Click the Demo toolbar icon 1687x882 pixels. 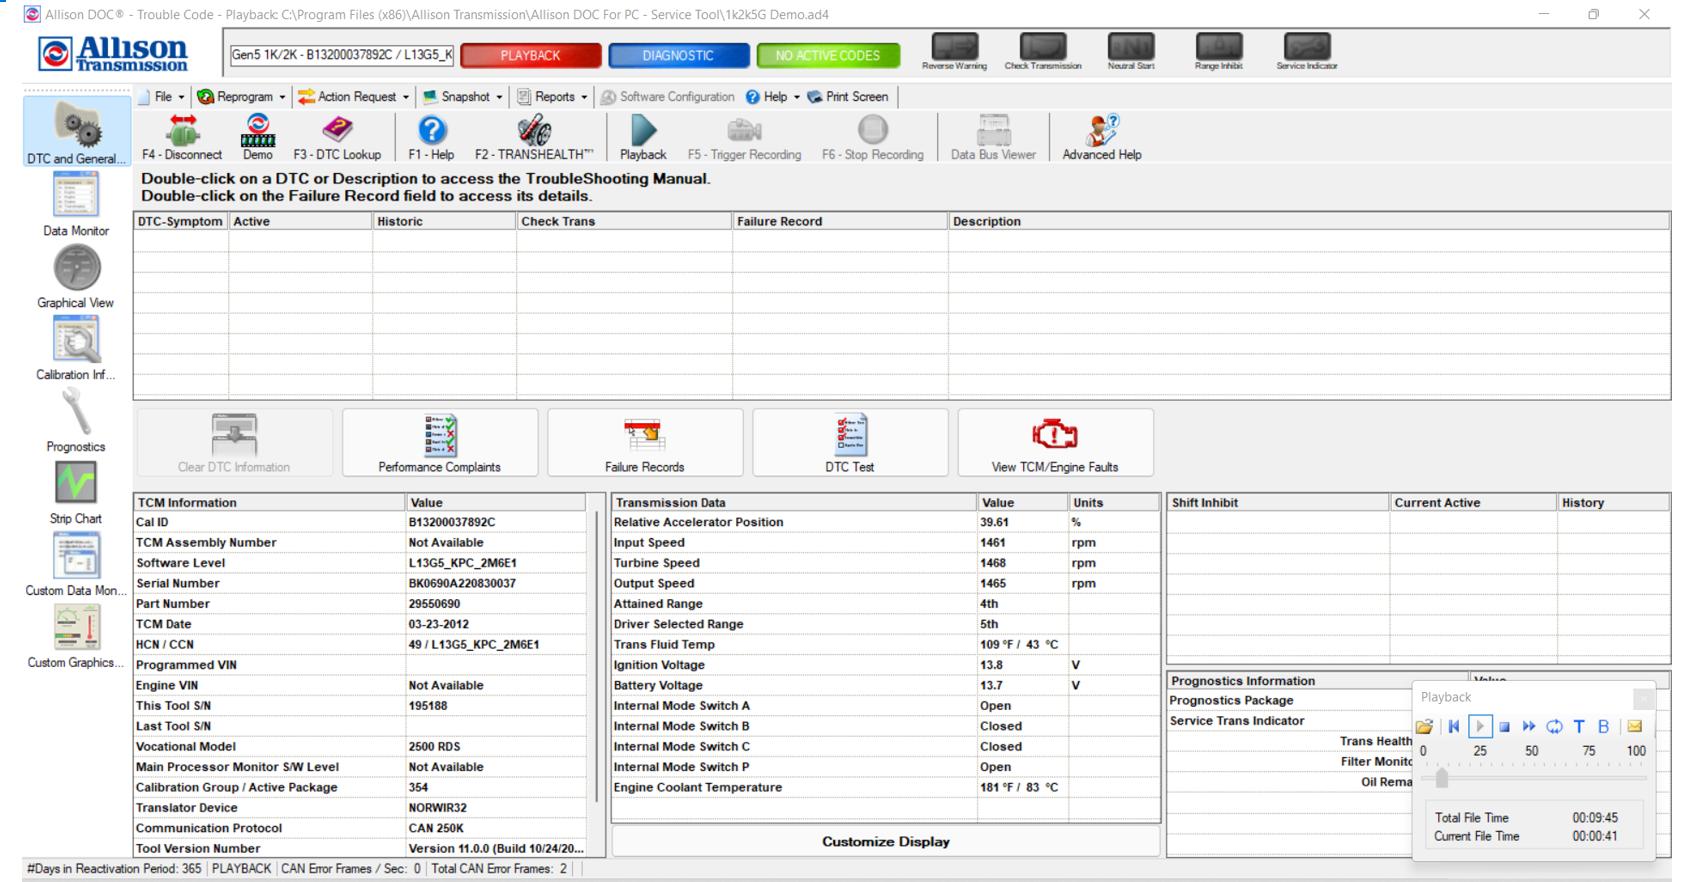coord(257,137)
